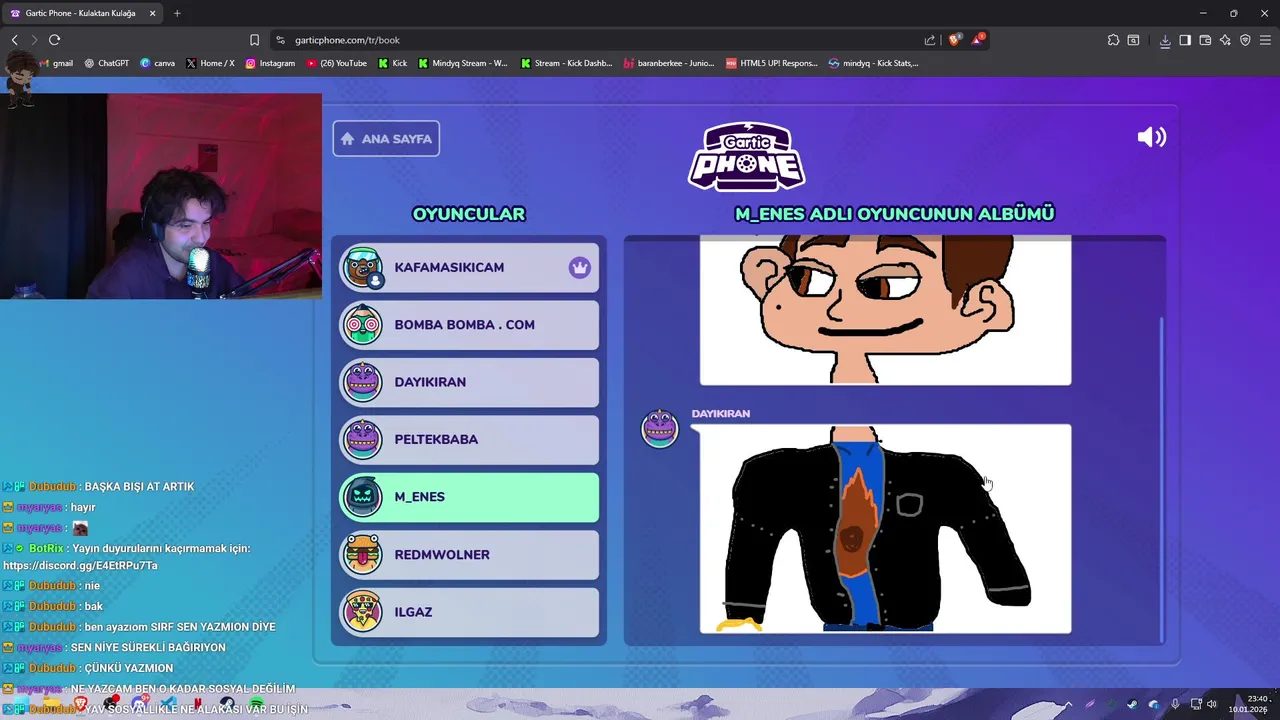
Task: Select player REDMWOLNER
Action: 469,554
